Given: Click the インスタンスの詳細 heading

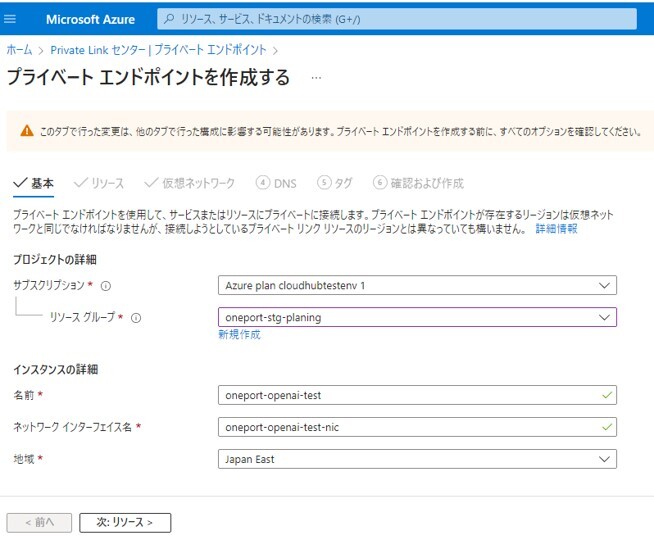Looking at the screenshot, I should click(55, 369).
